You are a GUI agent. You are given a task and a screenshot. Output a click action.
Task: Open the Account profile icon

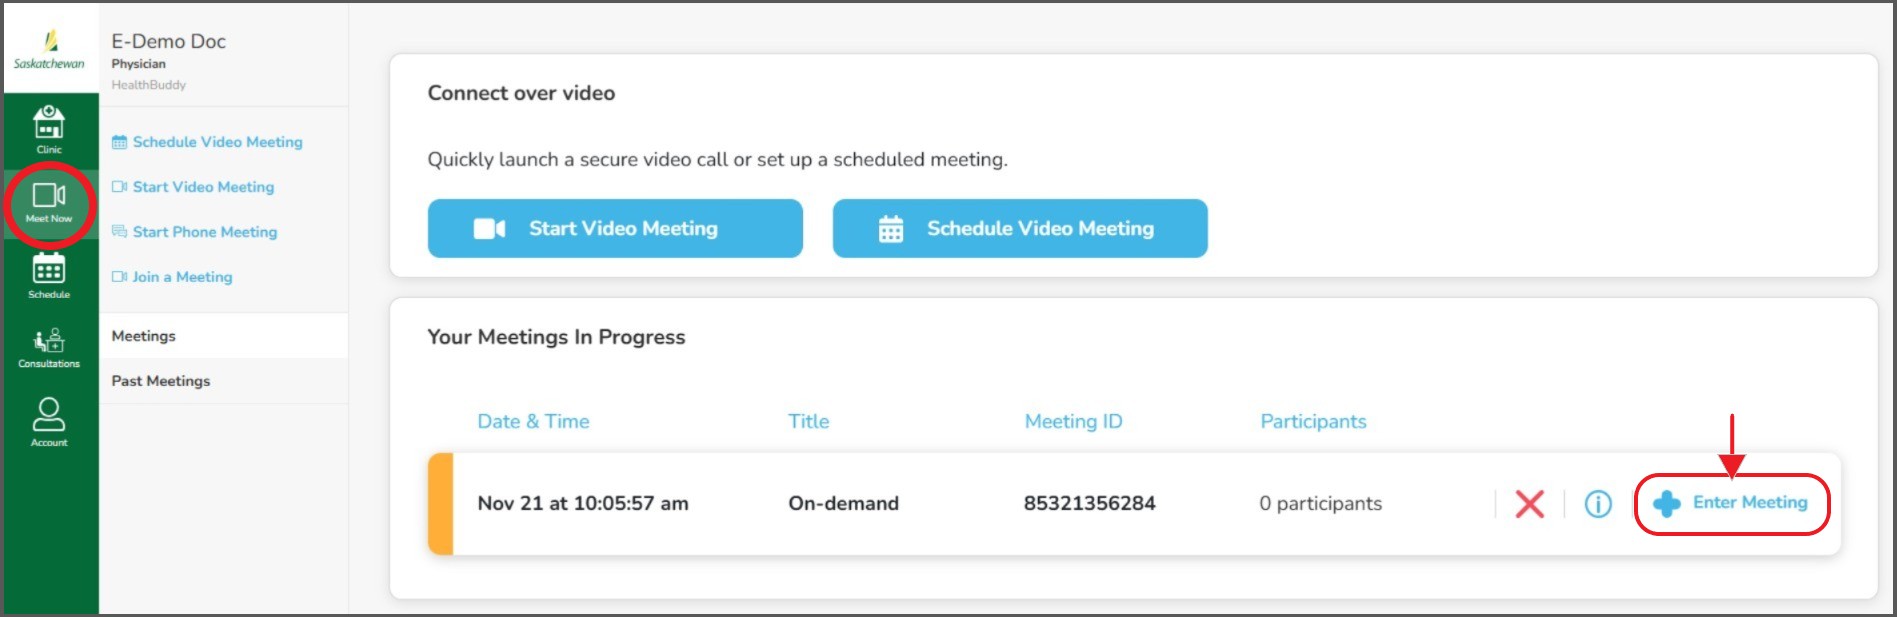(49, 421)
